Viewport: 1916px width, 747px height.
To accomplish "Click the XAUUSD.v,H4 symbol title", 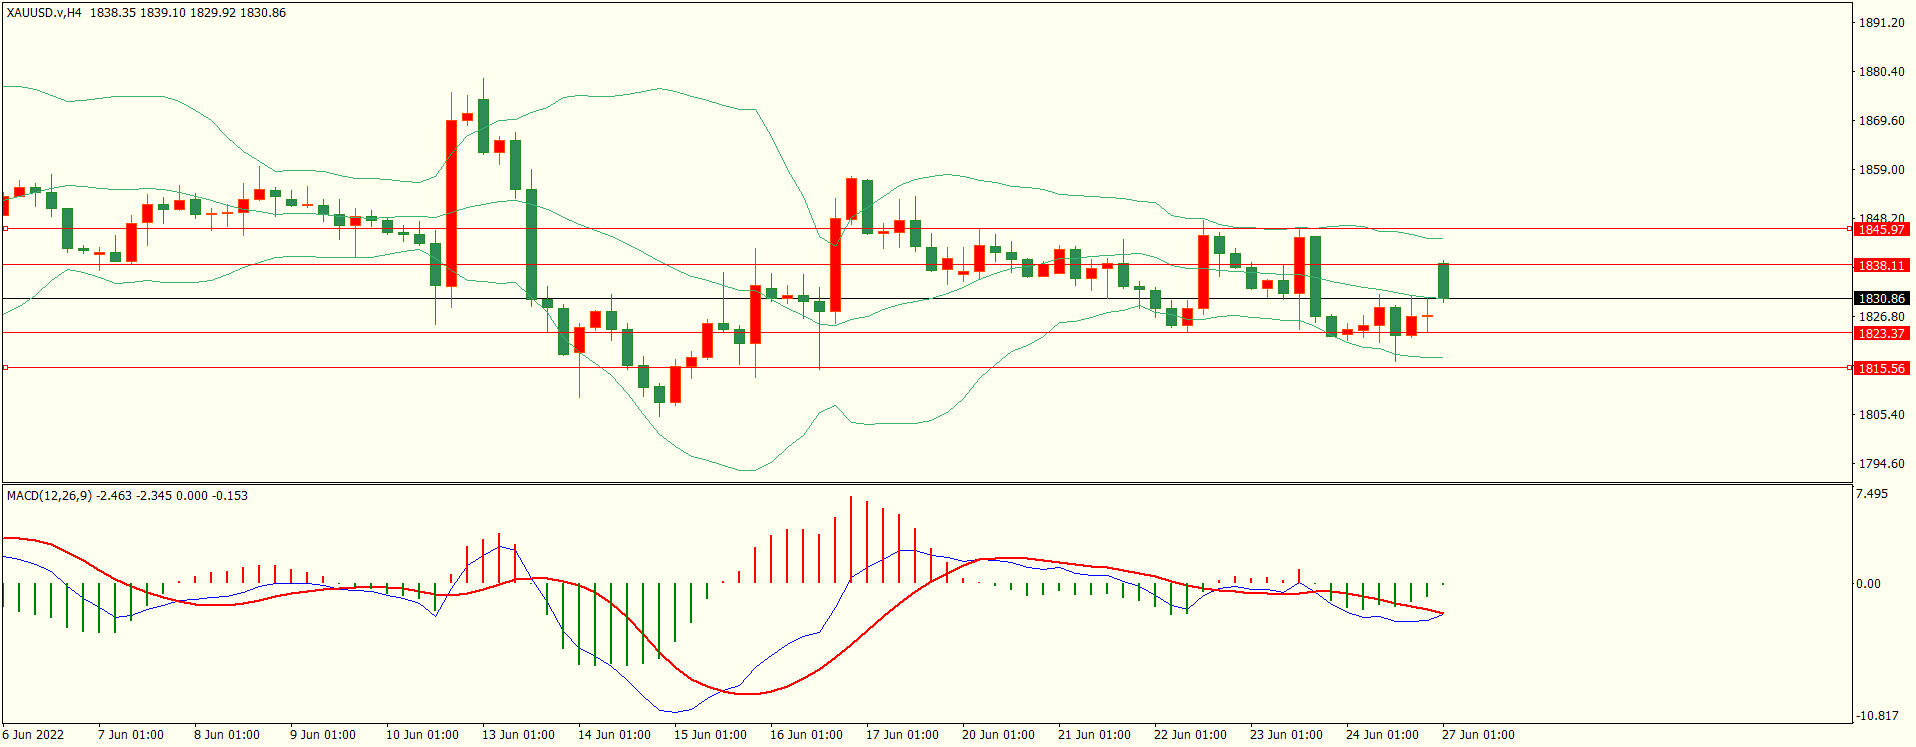I will (44, 13).
